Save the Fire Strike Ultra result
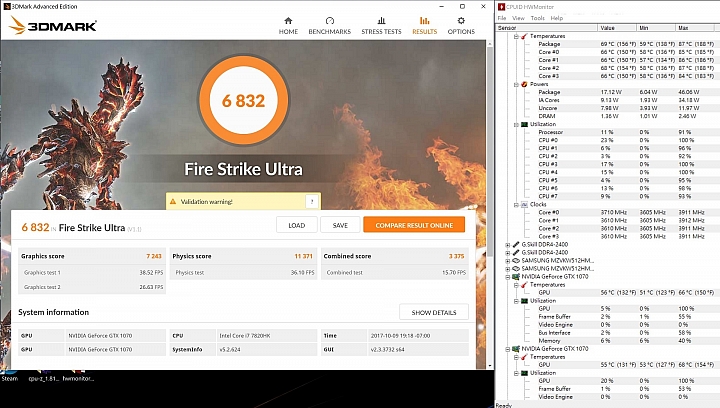The image size is (720, 408). coord(340,225)
